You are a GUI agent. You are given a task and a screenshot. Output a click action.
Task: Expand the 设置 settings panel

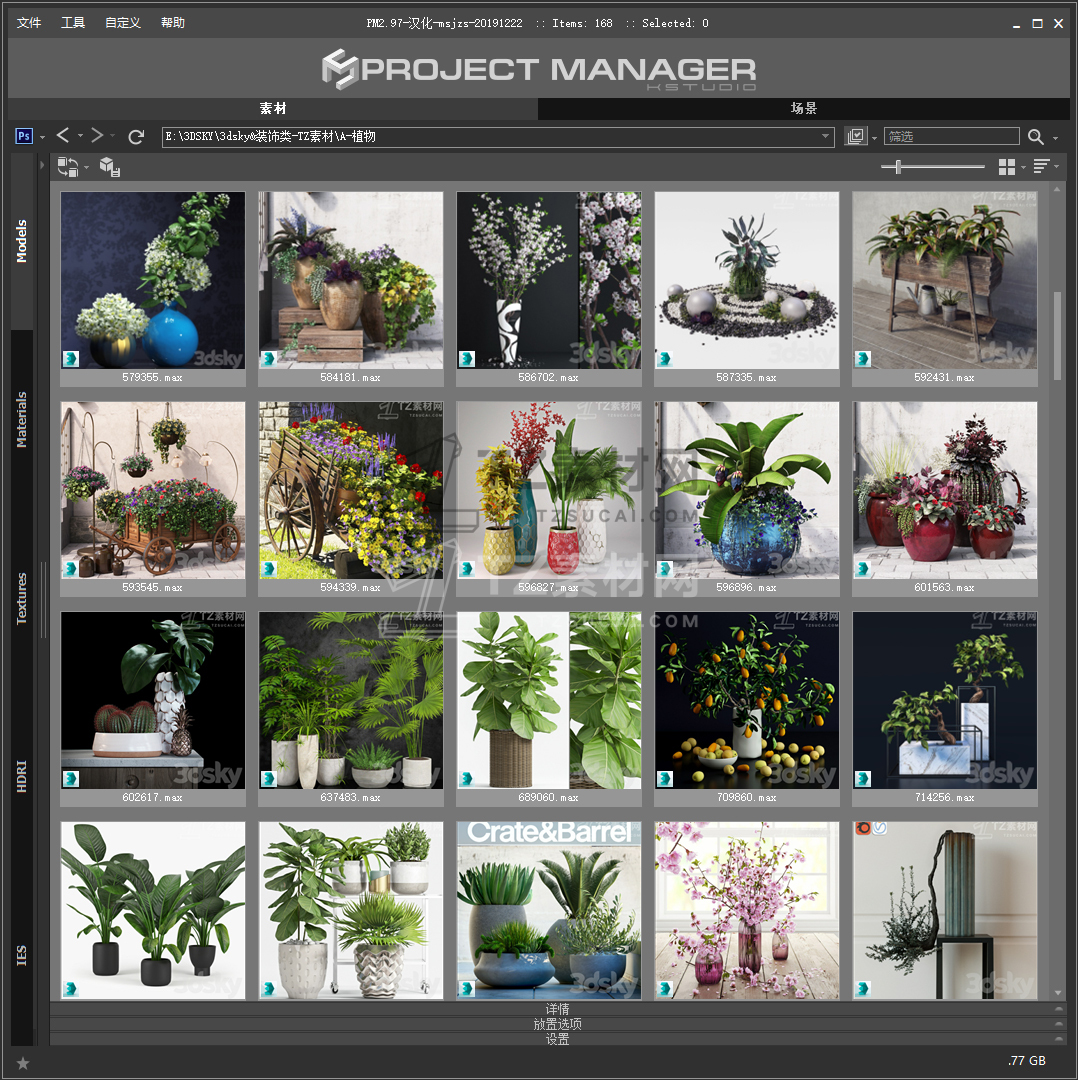tap(557, 1039)
